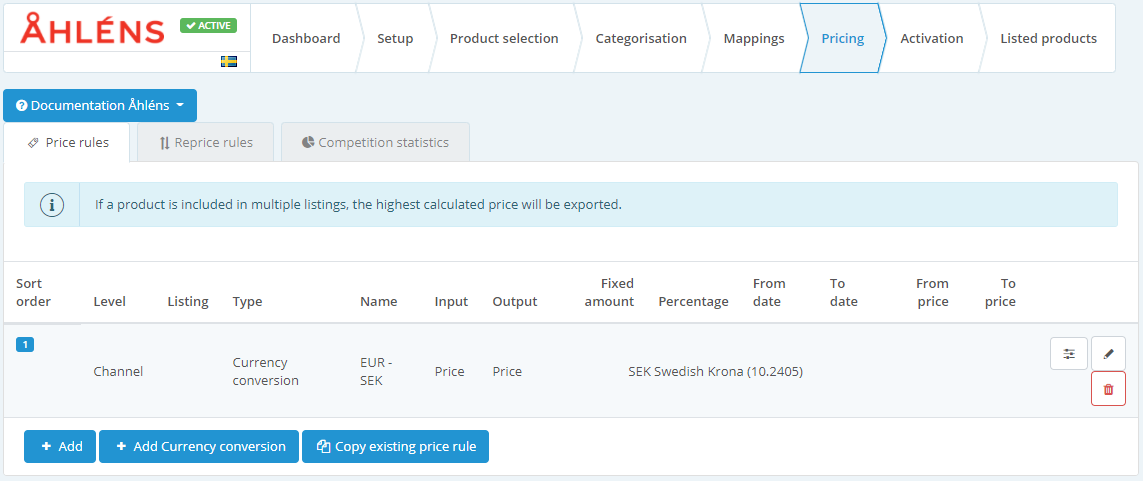Click the Fixed amount column header
The width and height of the screenshot is (1143, 481).
pyautogui.click(x=609, y=292)
